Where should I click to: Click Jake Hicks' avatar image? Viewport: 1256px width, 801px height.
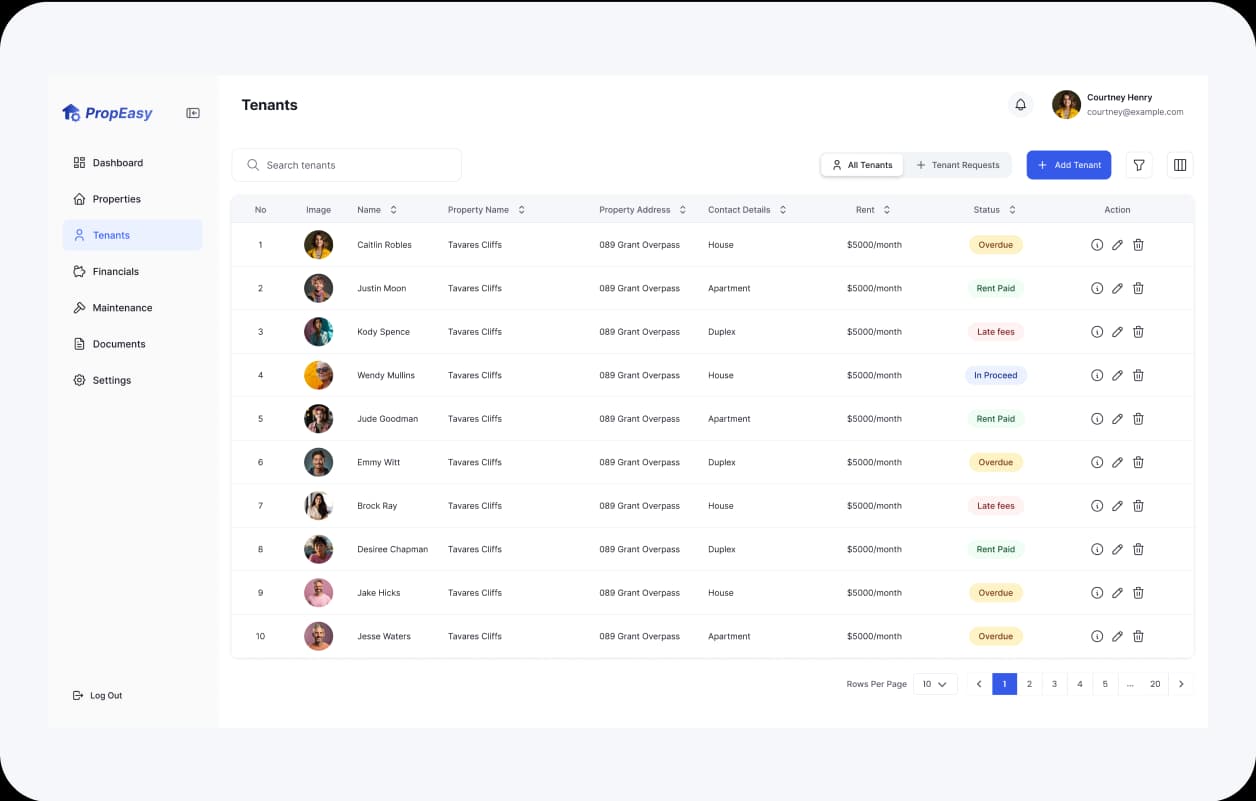pos(318,593)
